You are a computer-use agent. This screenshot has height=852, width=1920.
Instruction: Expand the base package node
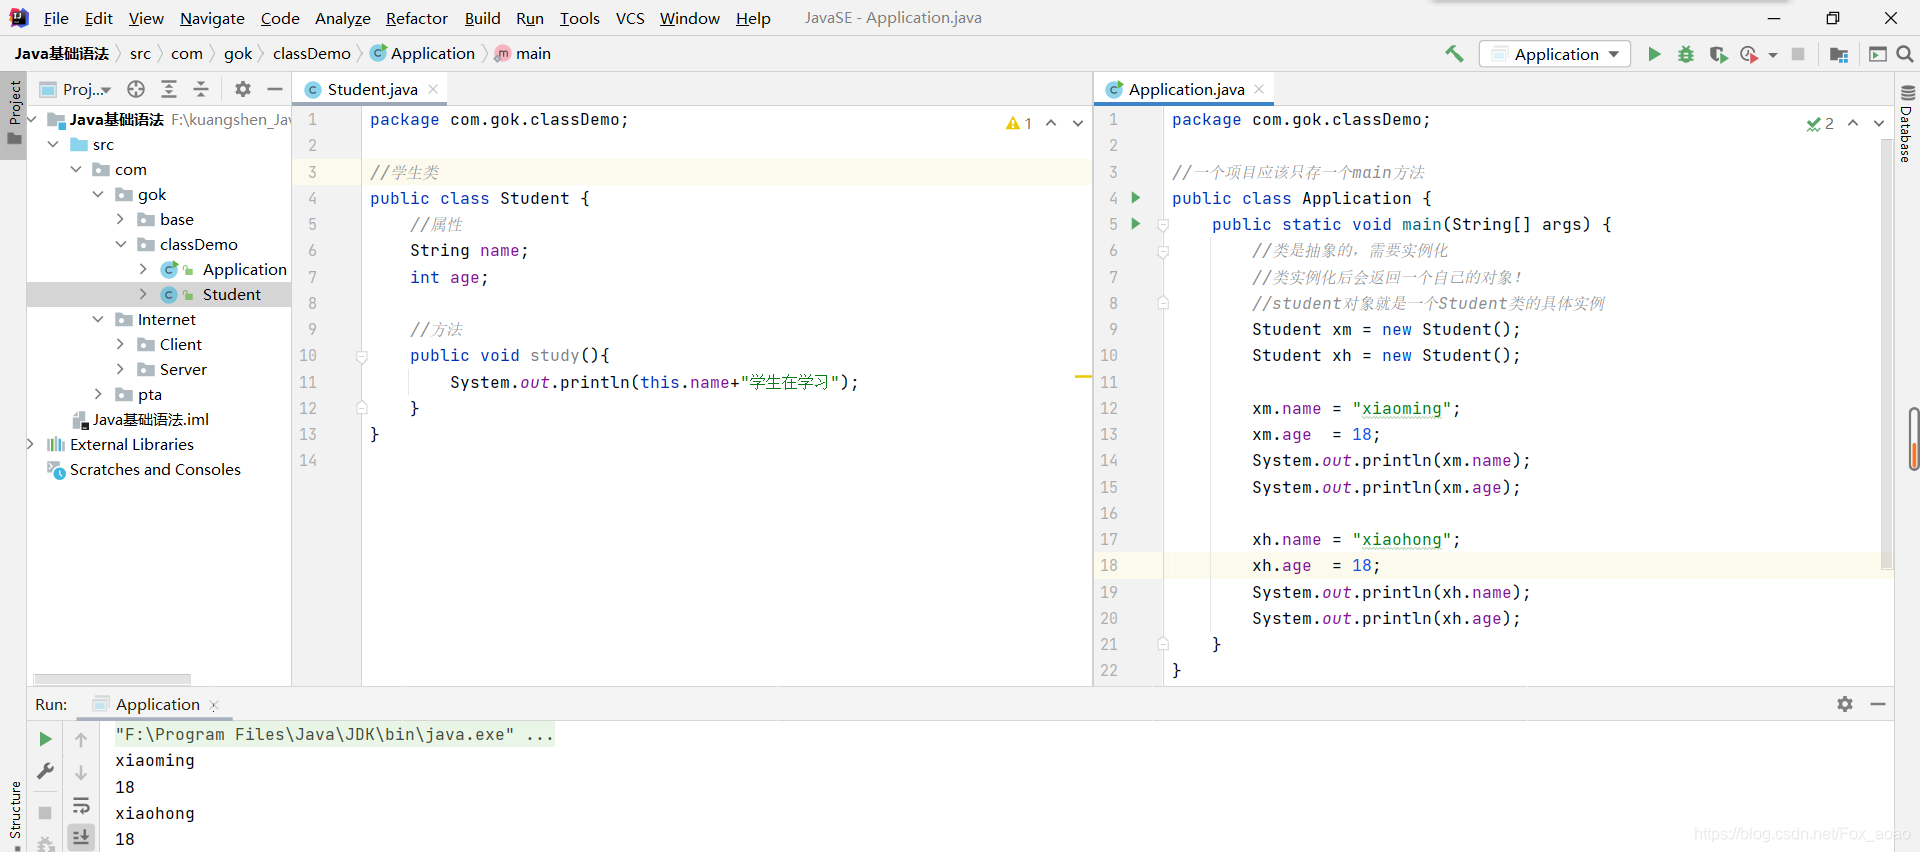[x=120, y=219]
